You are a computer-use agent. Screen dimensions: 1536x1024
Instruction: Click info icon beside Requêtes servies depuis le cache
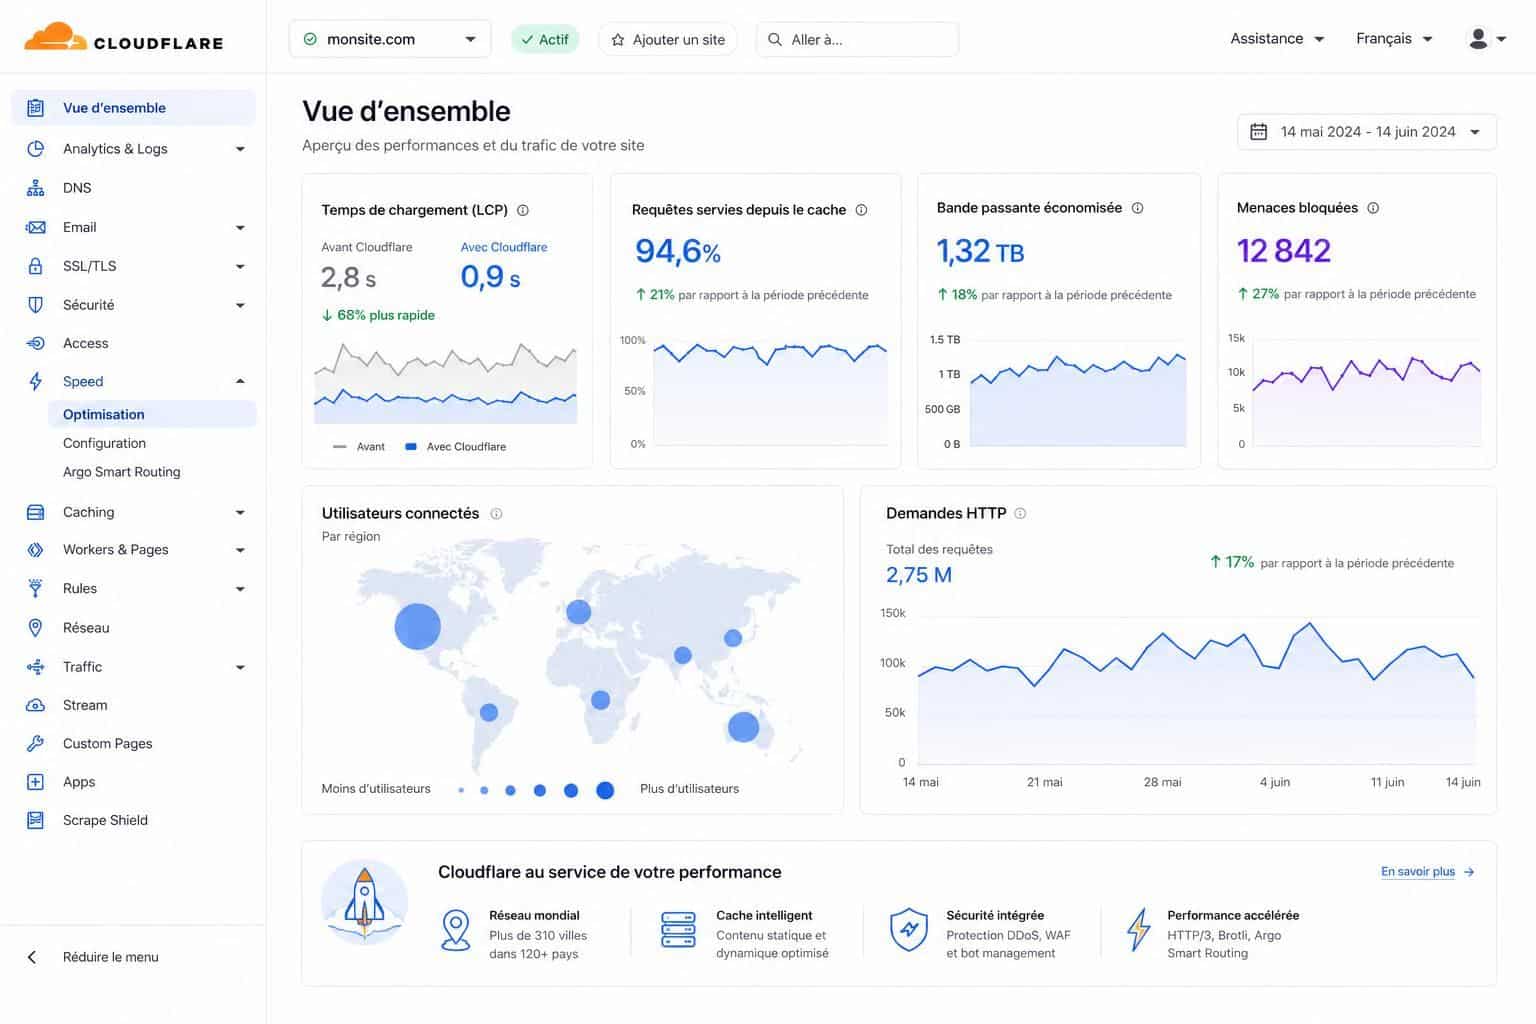point(861,210)
